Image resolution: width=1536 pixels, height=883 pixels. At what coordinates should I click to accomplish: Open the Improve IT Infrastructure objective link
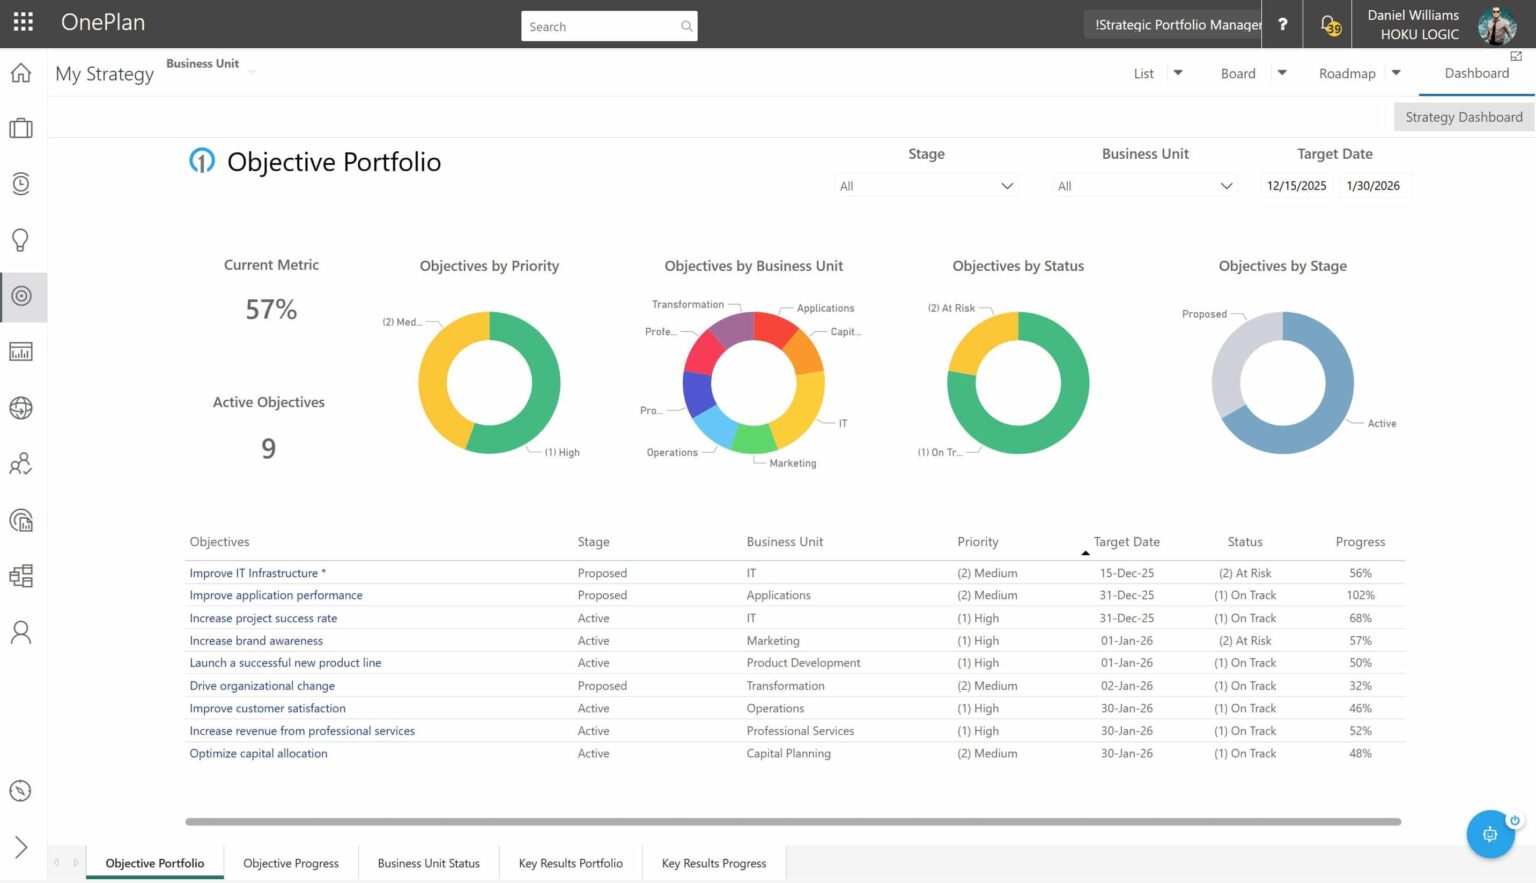[x=256, y=572]
